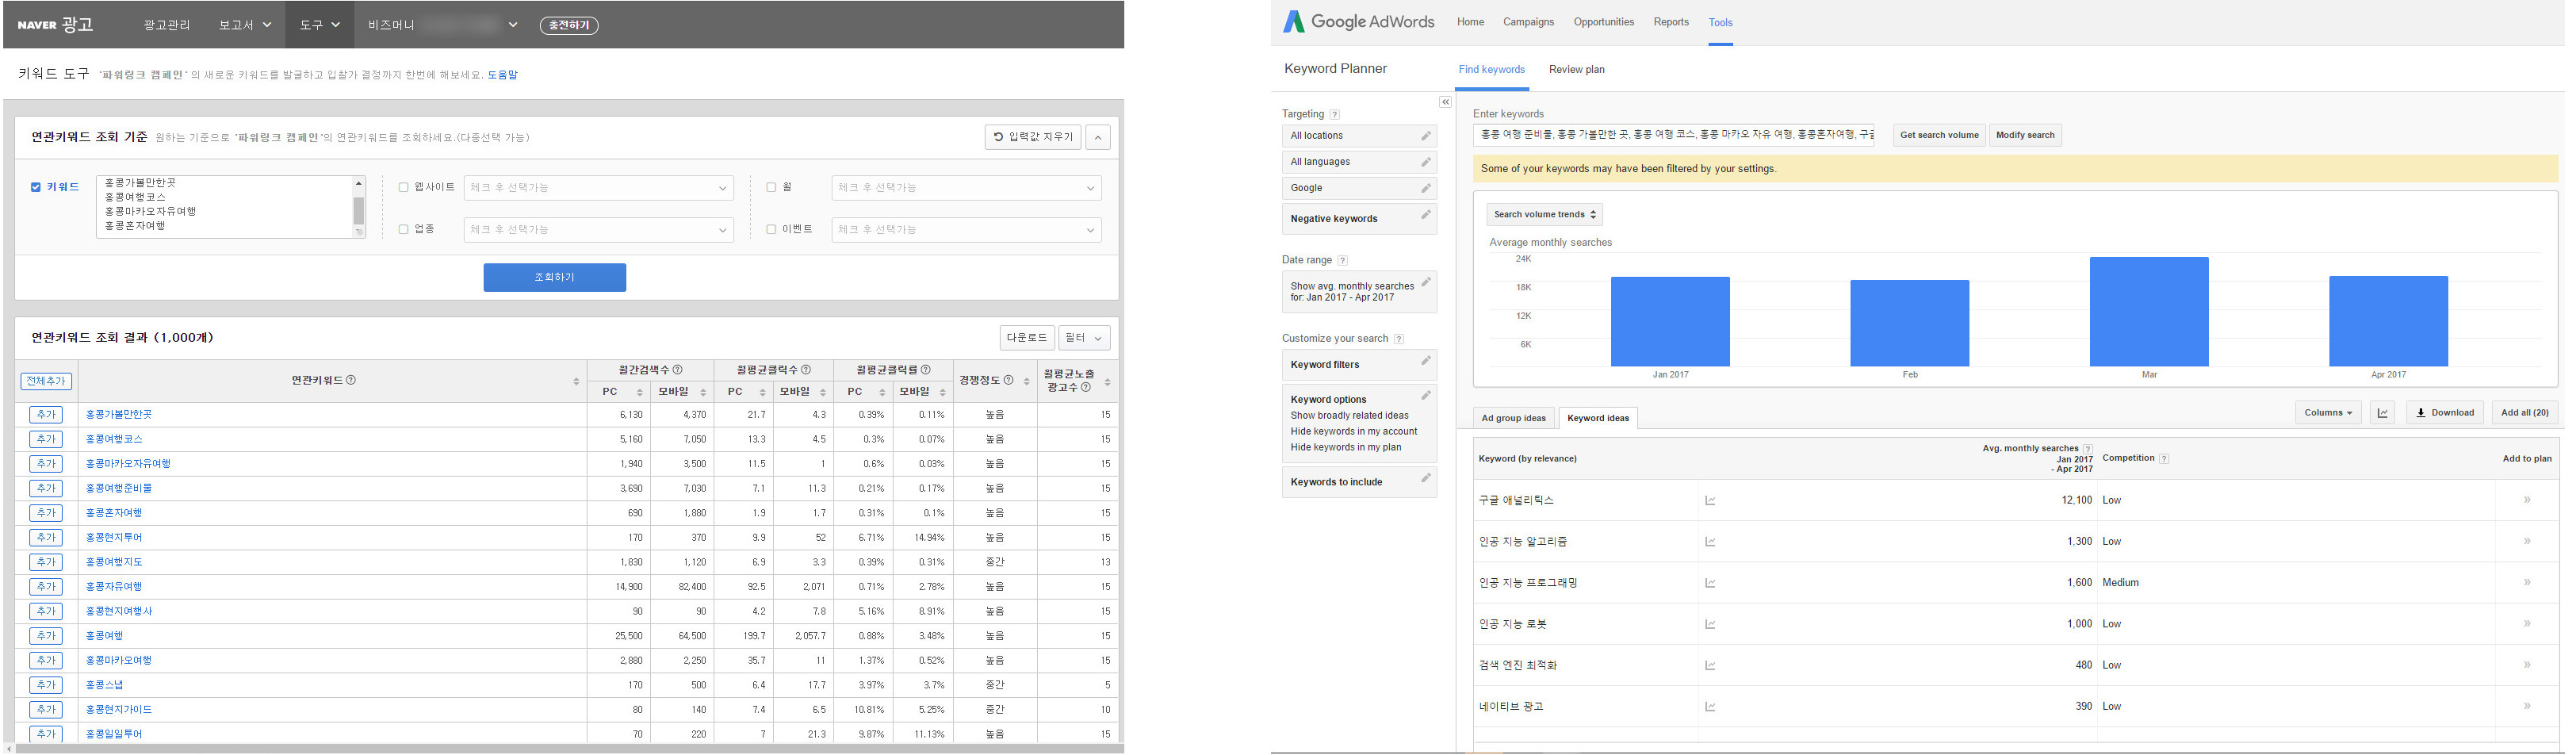Viewport: 2576px width, 755px height.
Task: Click the 전체추가 button
Action: click(46, 381)
